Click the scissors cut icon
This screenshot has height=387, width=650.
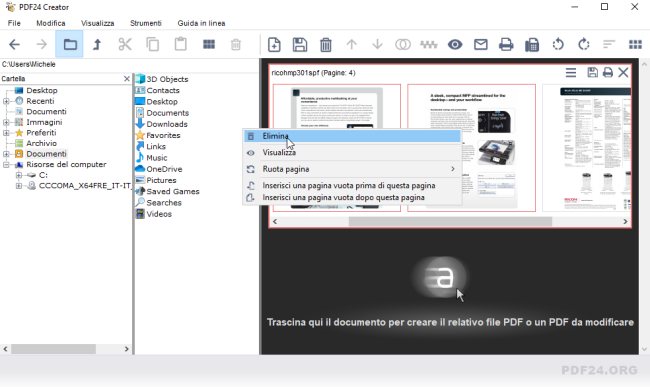[125, 44]
